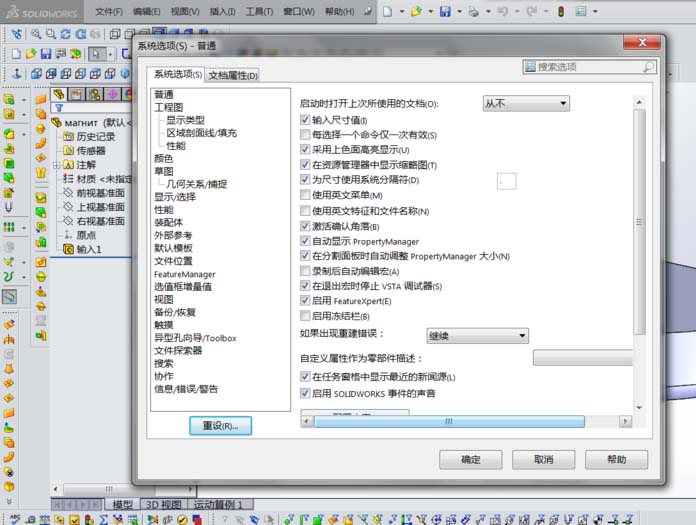Click the Save icon in second toolbar row
The height and width of the screenshot is (525, 696).
pos(46,54)
